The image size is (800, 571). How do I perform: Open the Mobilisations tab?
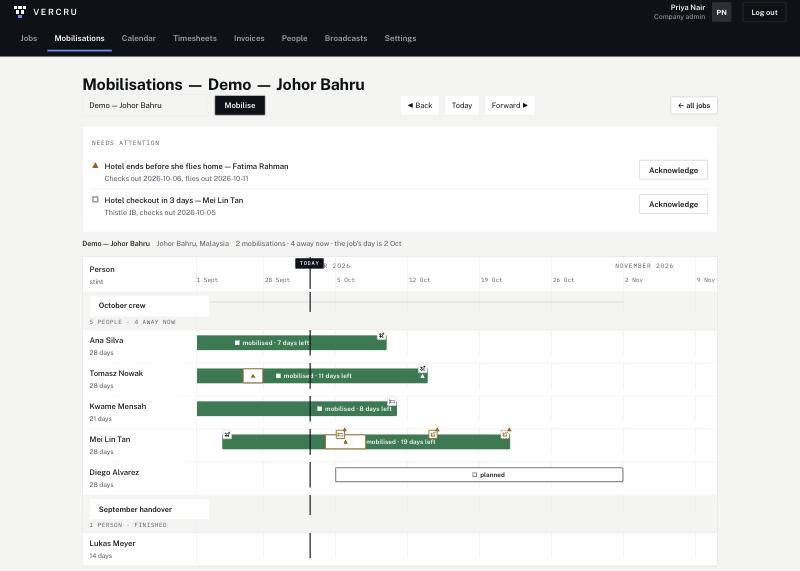[79, 38]
